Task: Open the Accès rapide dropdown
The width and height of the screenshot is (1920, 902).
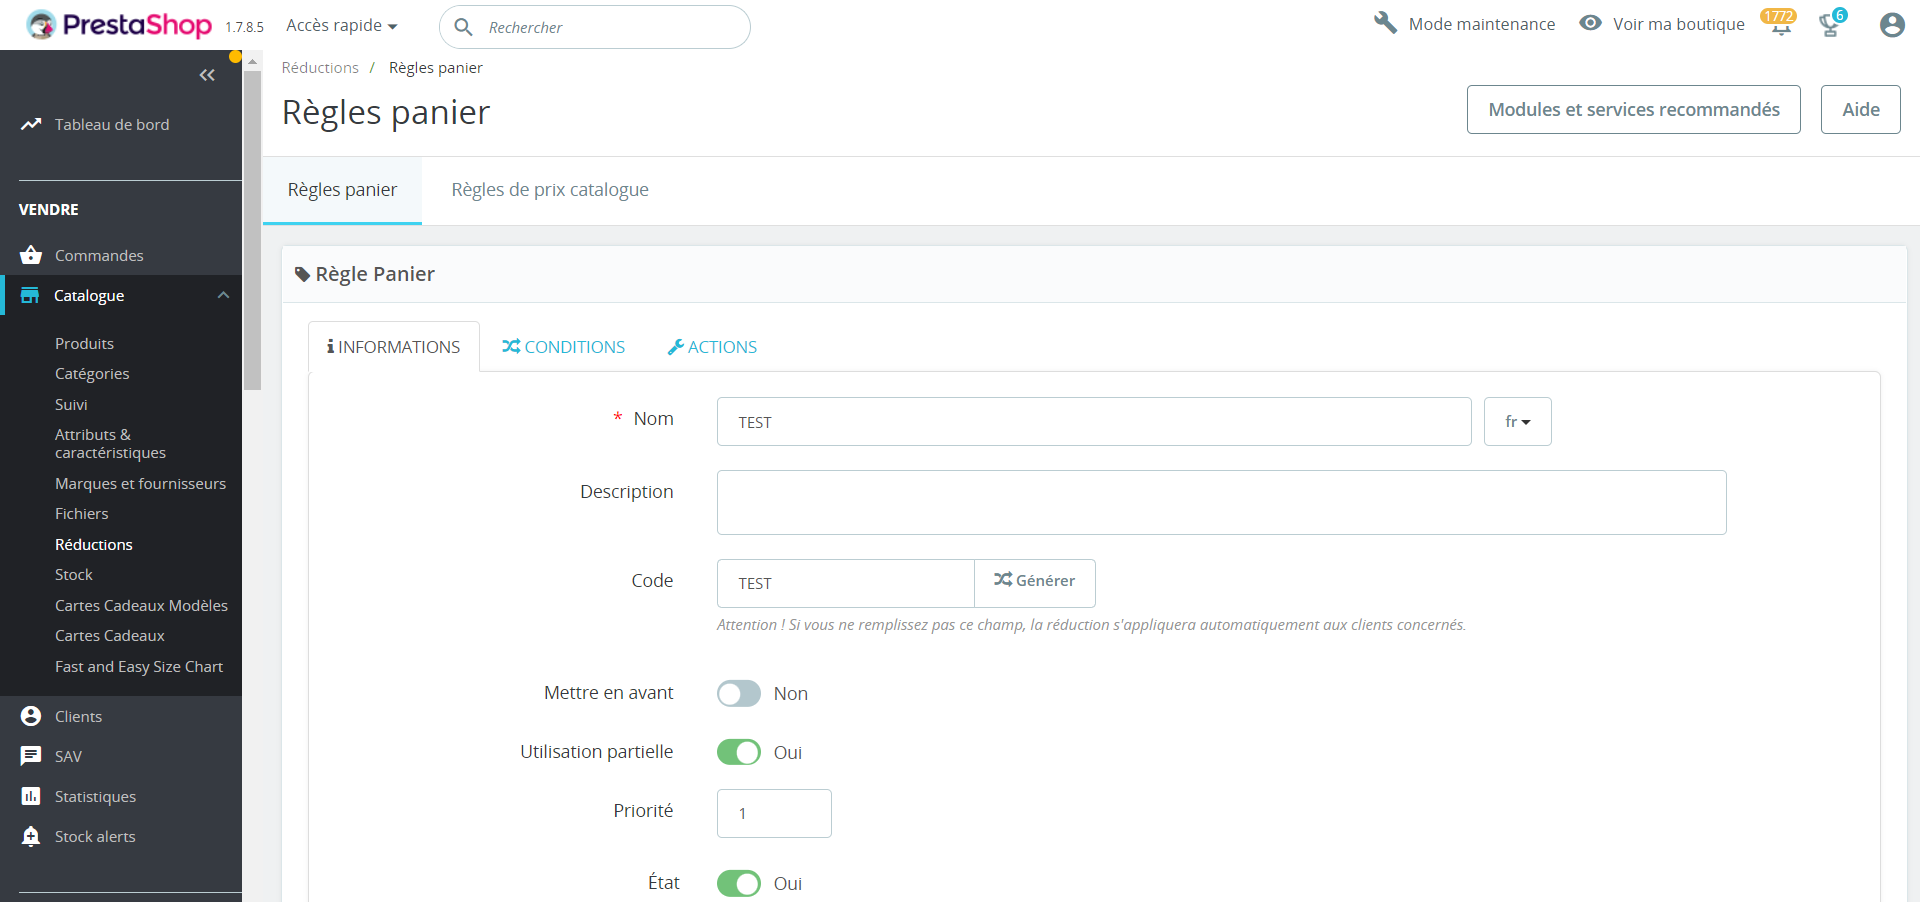Action: (342, 25)
